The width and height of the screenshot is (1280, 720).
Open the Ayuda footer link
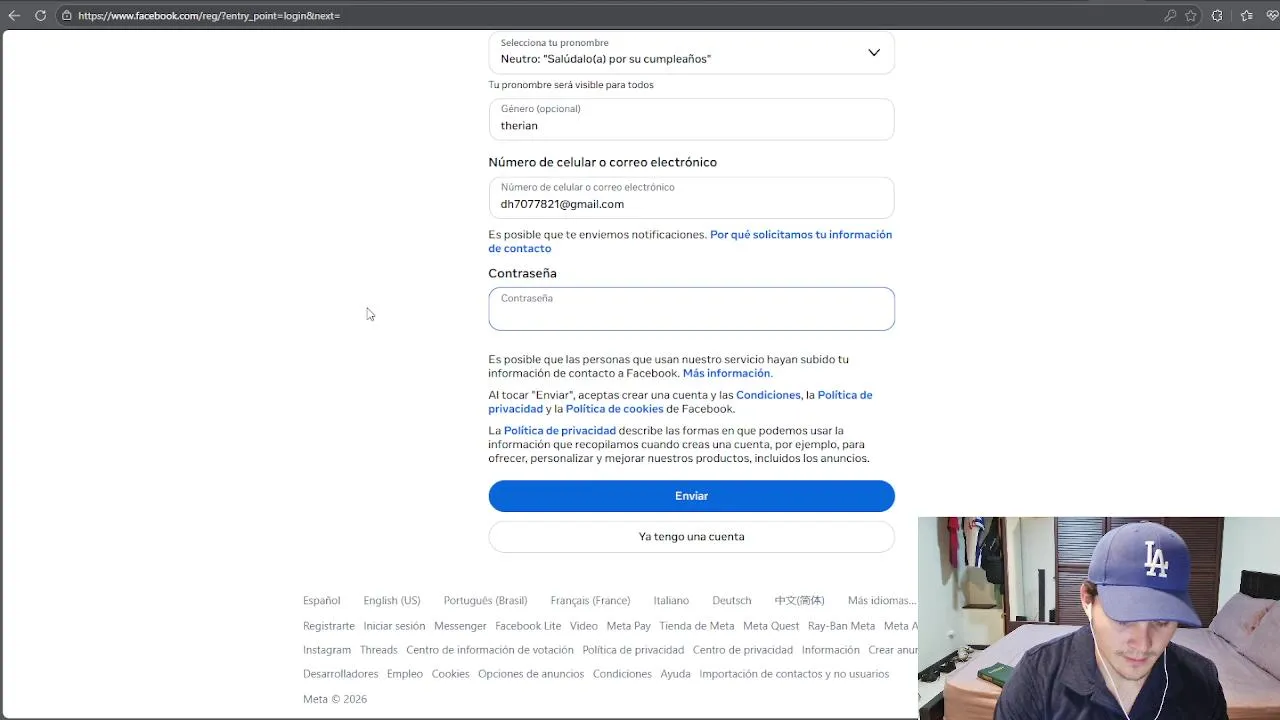[675, 674]
